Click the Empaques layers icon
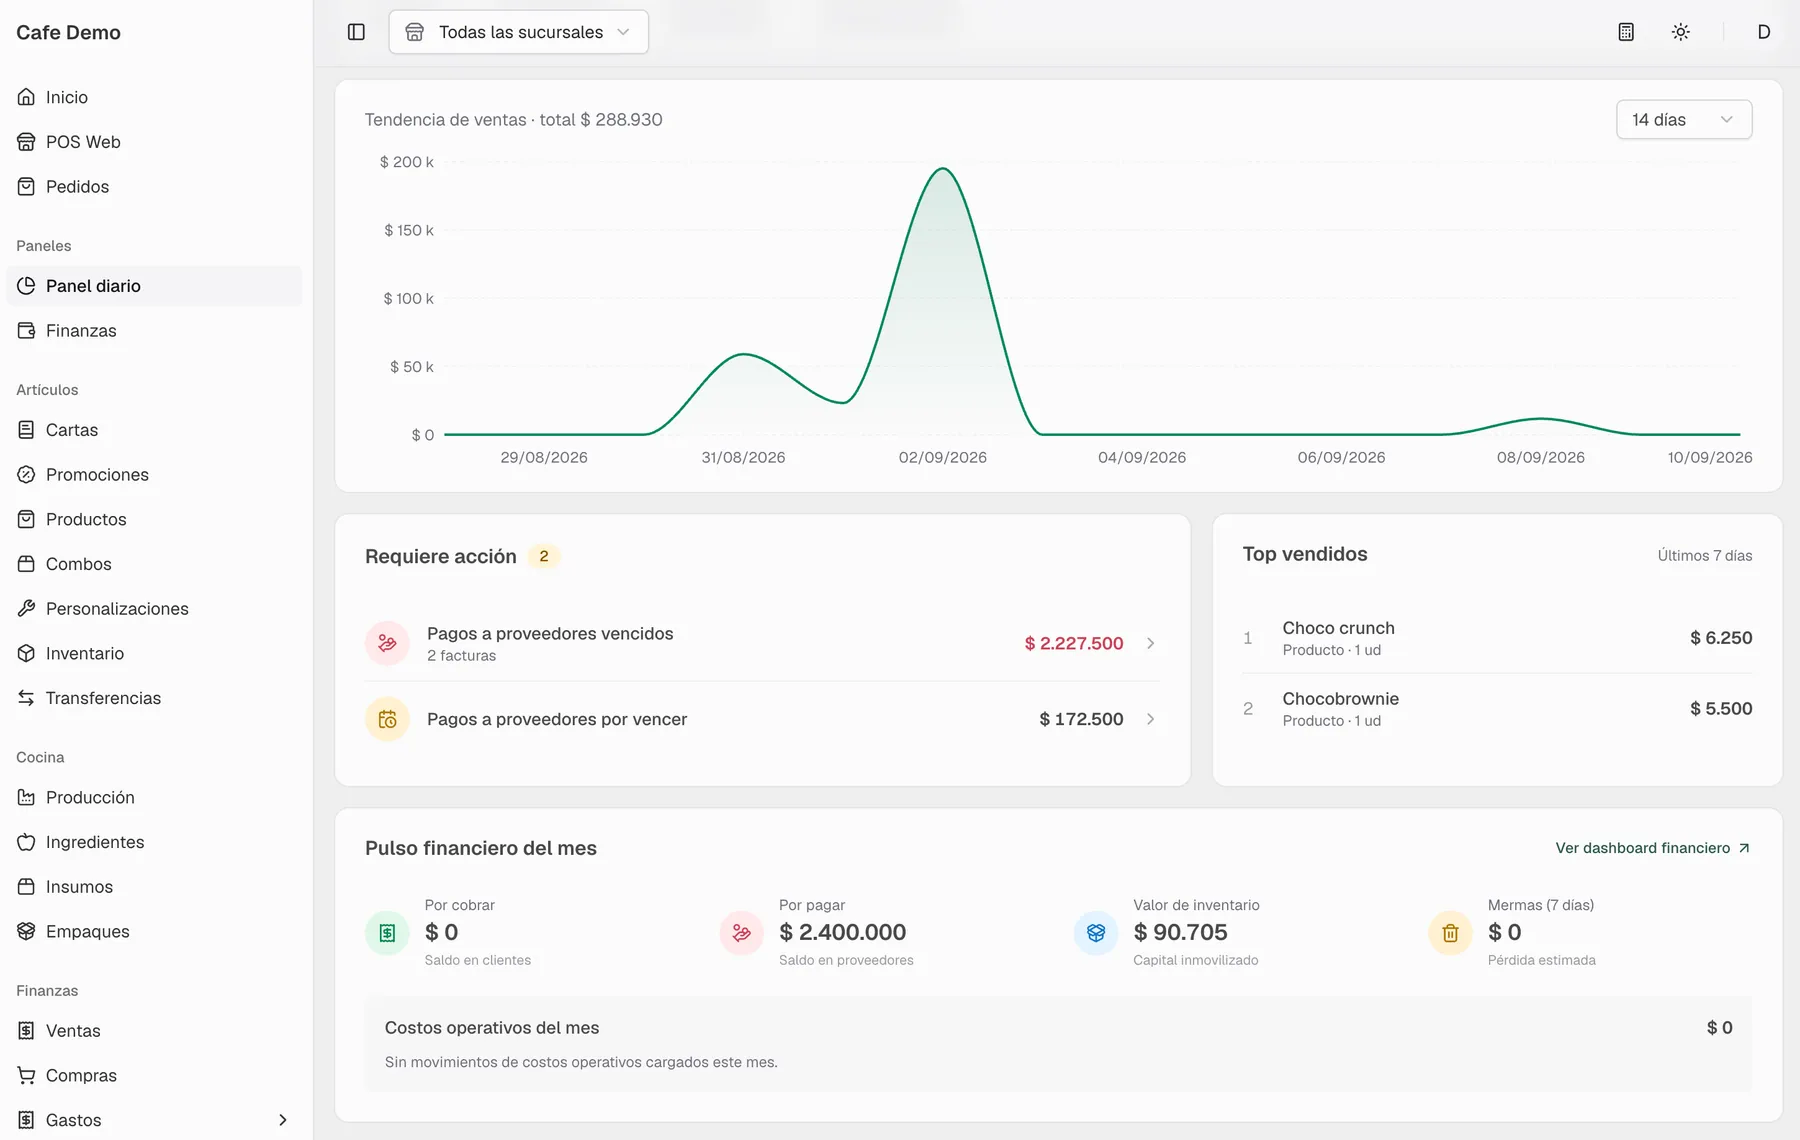This screenshot has width=1800, height=1140. click(x=26, y=932)
